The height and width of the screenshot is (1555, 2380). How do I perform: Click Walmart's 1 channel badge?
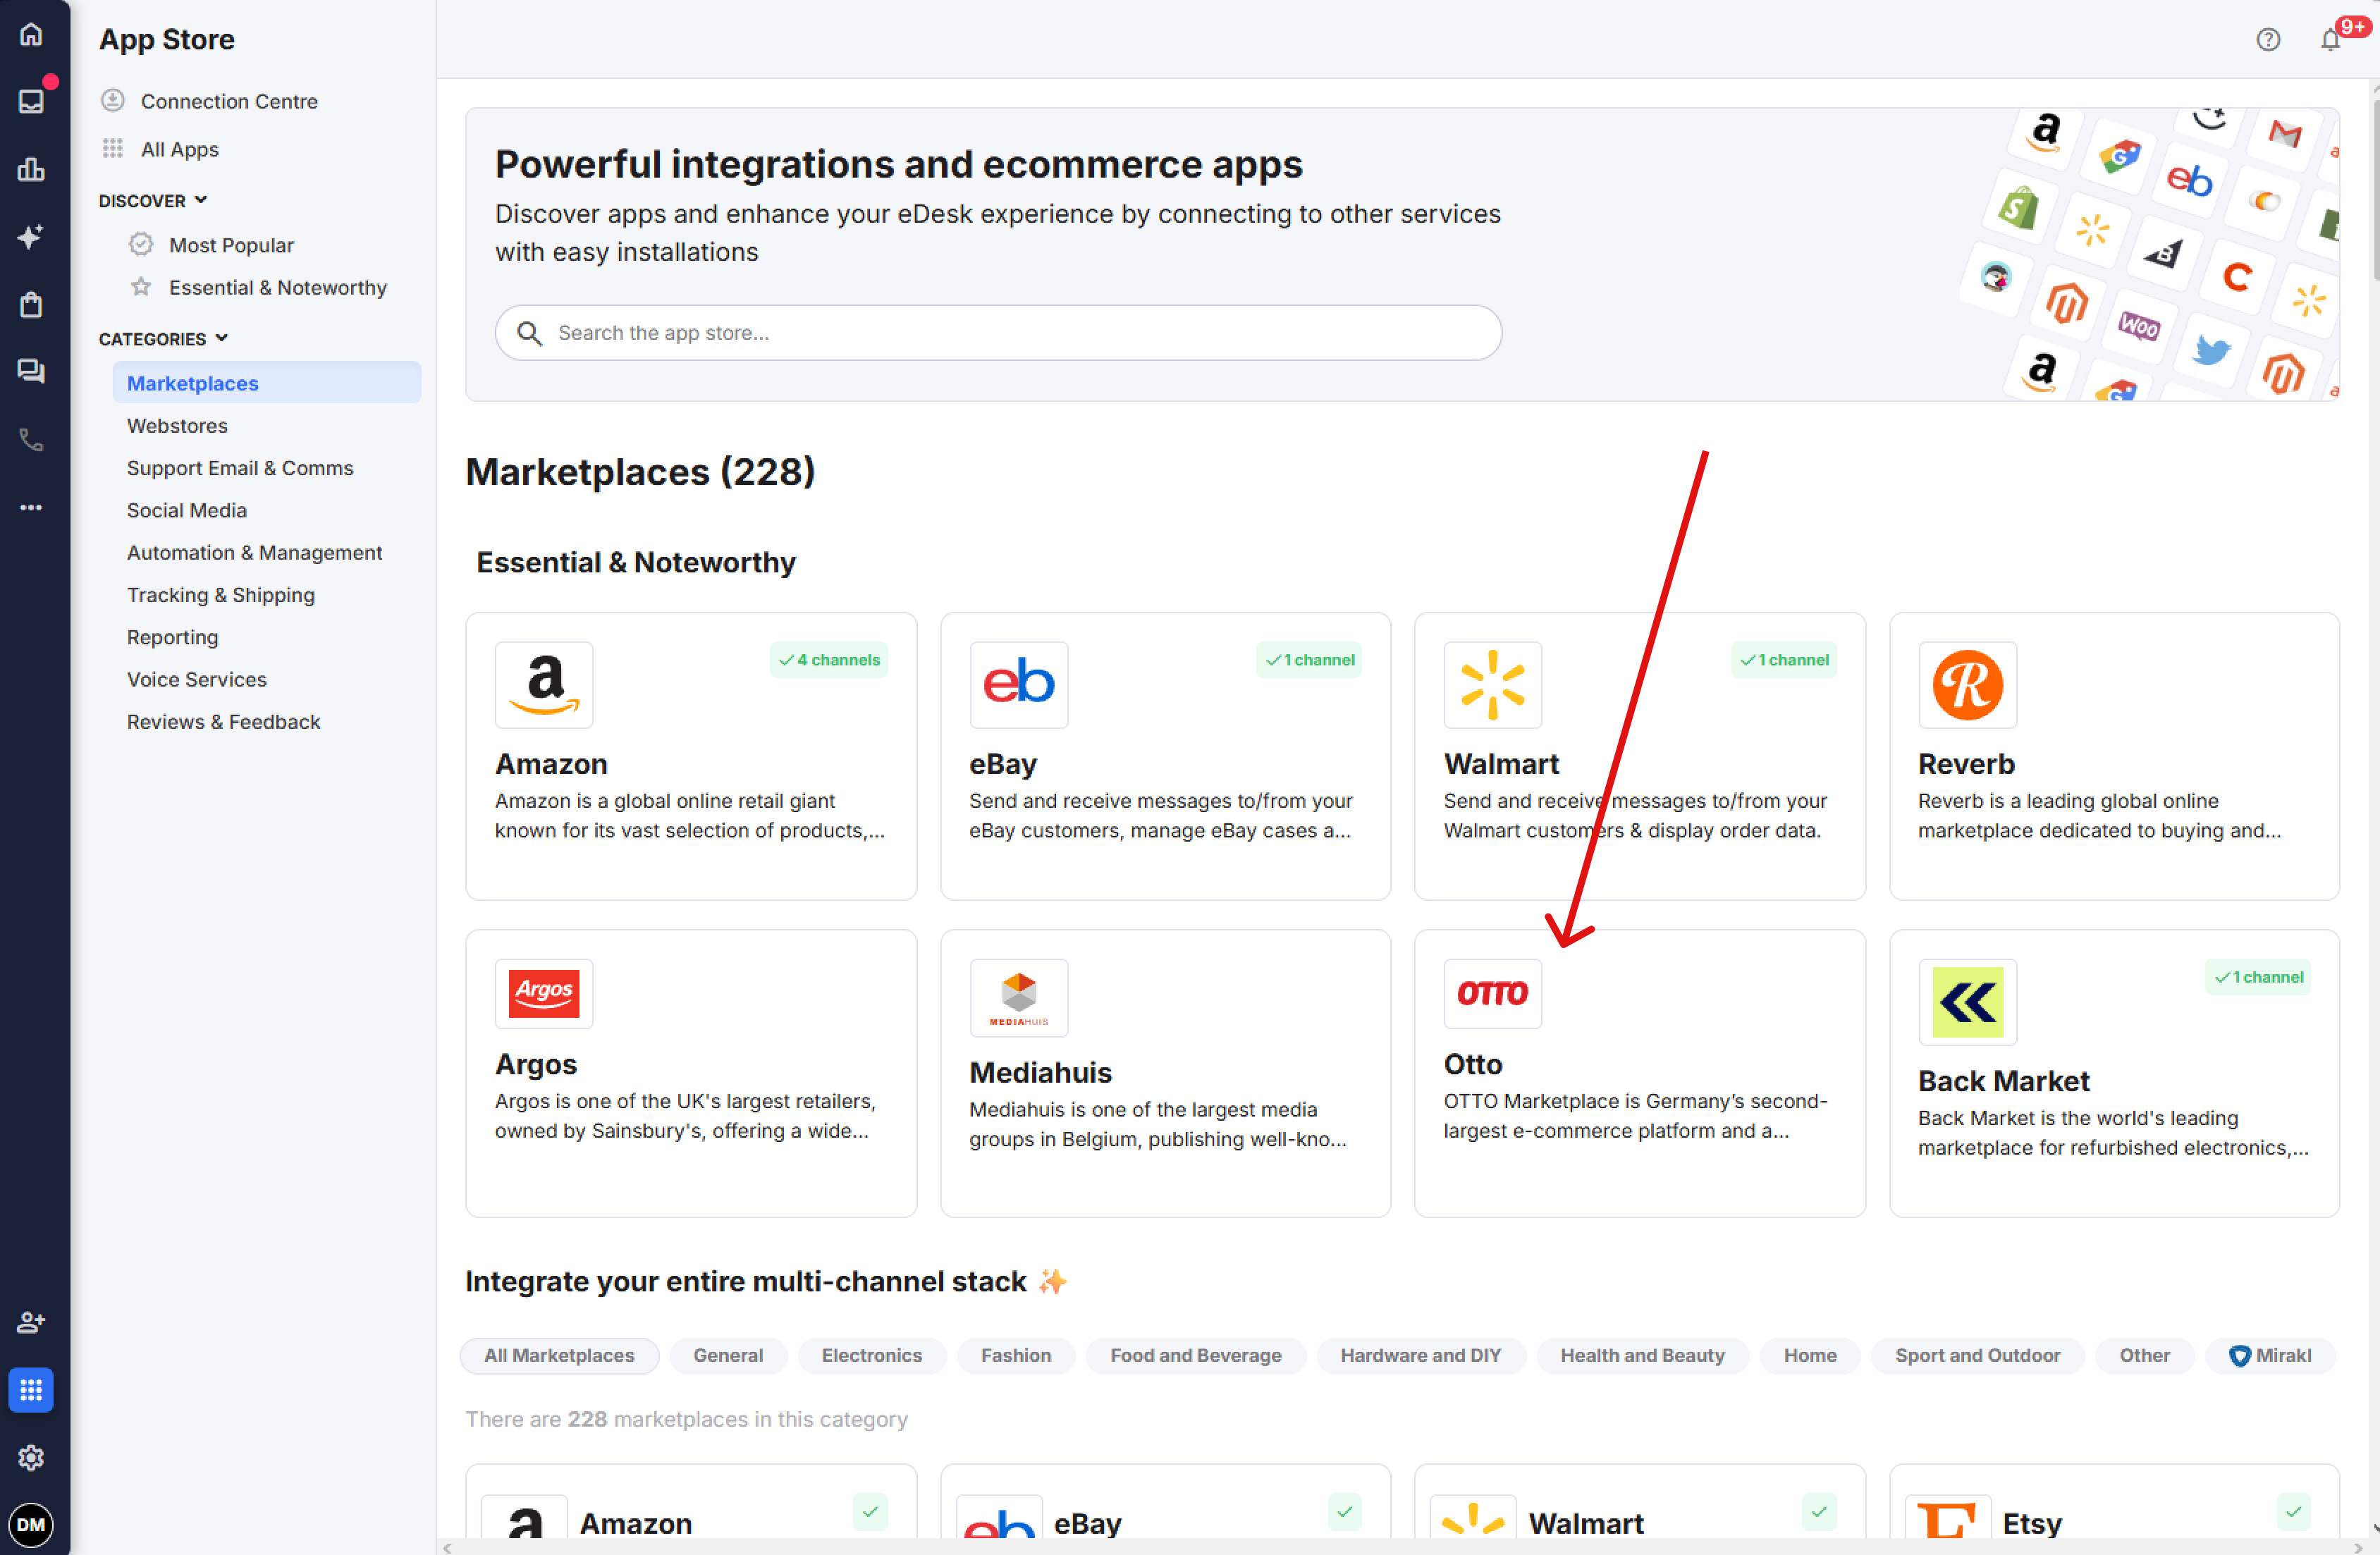1784,660
